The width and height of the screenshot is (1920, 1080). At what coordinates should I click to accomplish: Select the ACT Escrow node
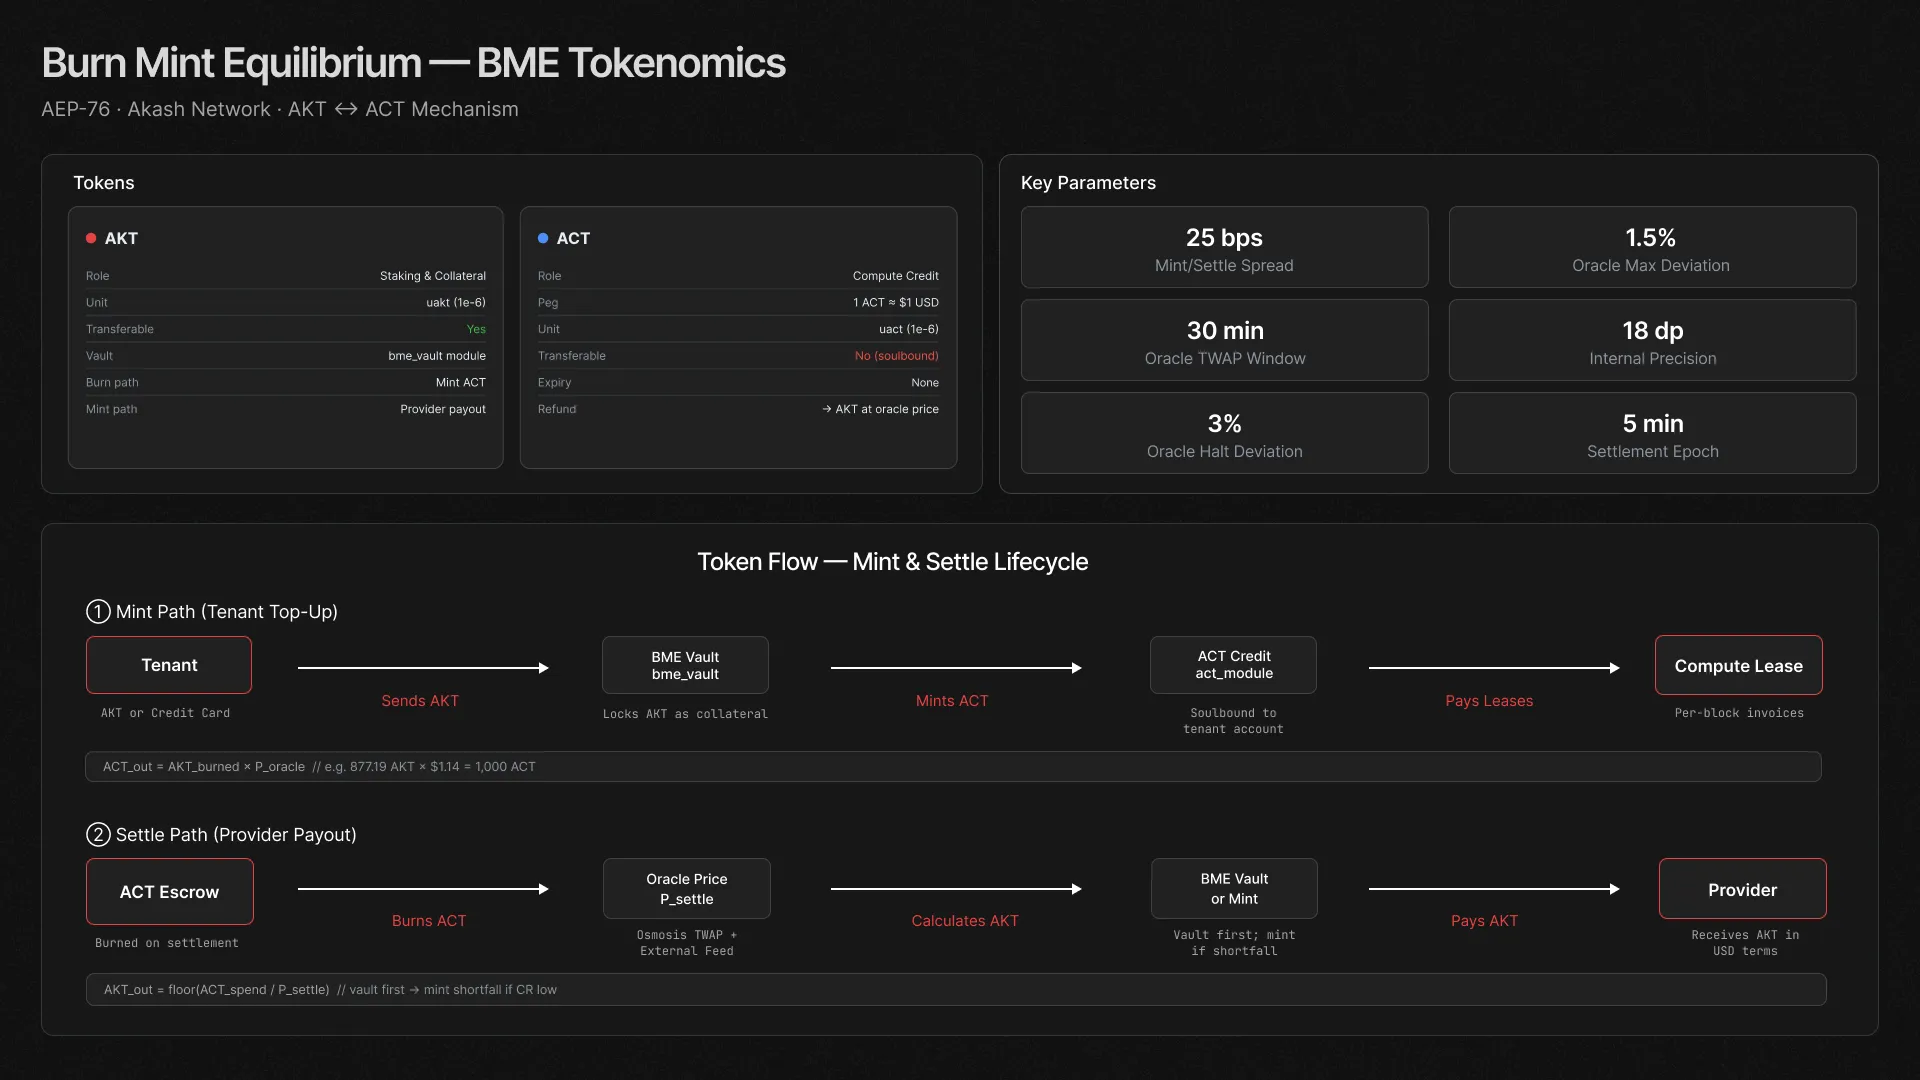168,891
